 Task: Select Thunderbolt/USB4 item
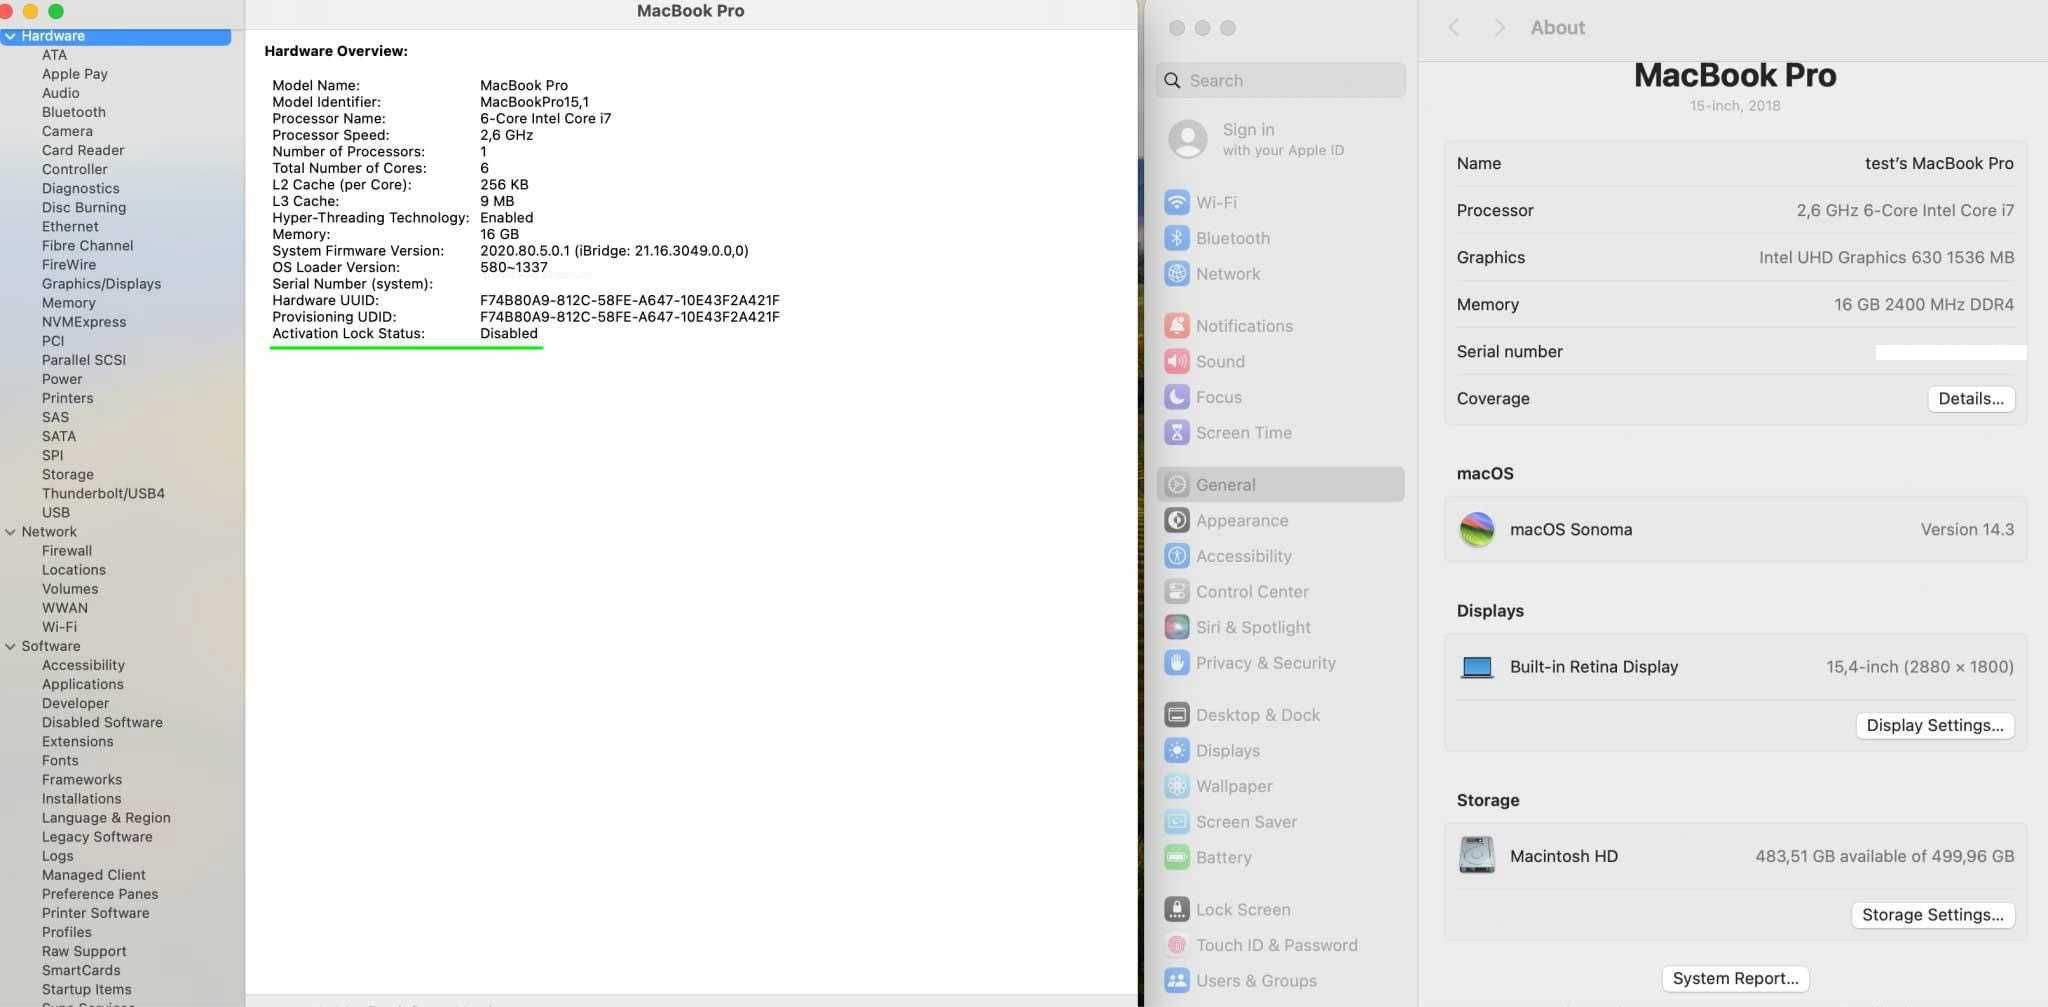tap(103, 494)
